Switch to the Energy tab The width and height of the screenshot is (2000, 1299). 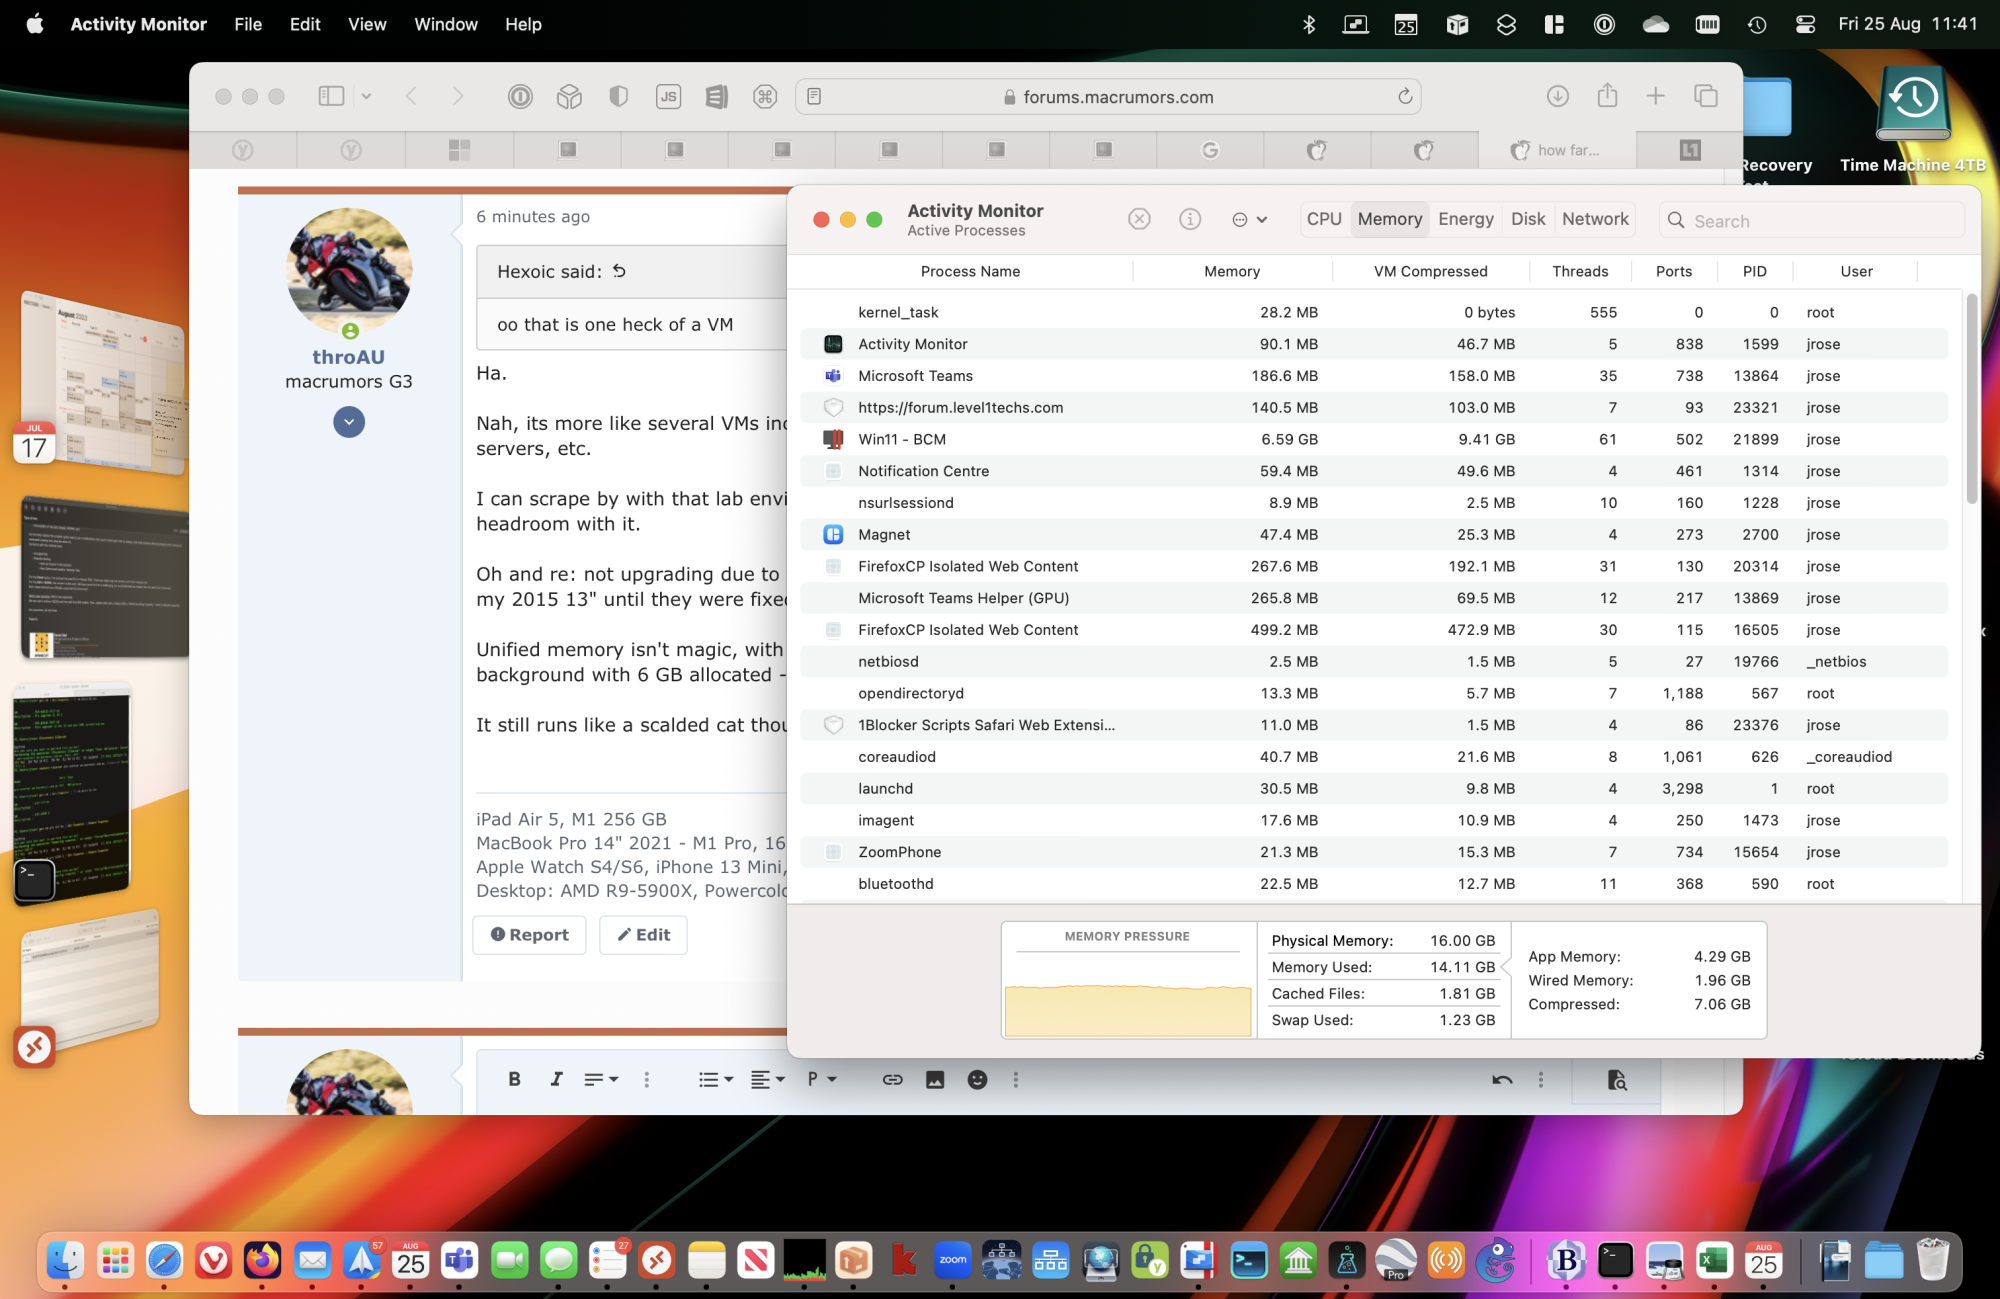pos(1465,219)
